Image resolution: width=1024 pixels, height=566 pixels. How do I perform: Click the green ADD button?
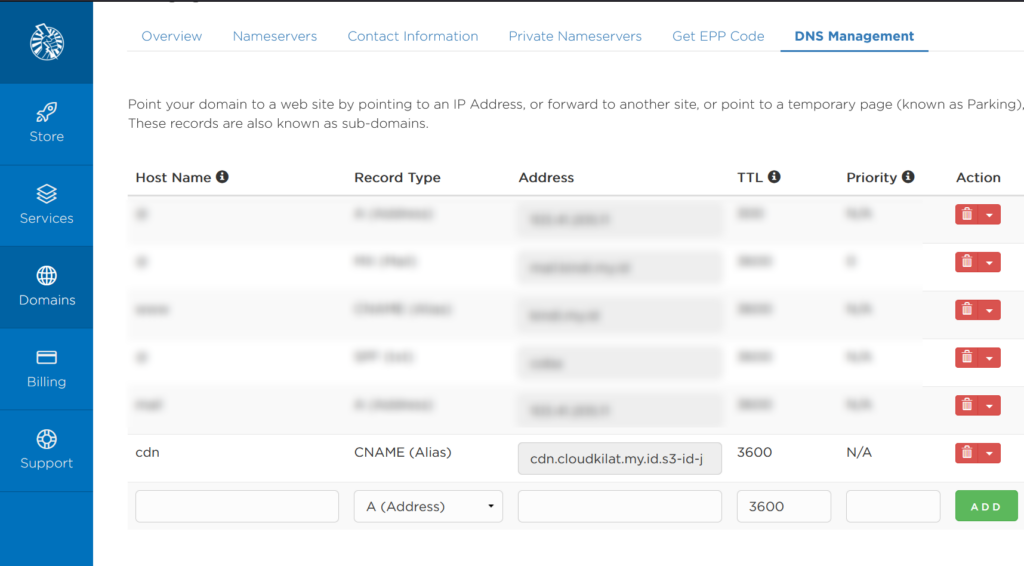tap(986, 506)
